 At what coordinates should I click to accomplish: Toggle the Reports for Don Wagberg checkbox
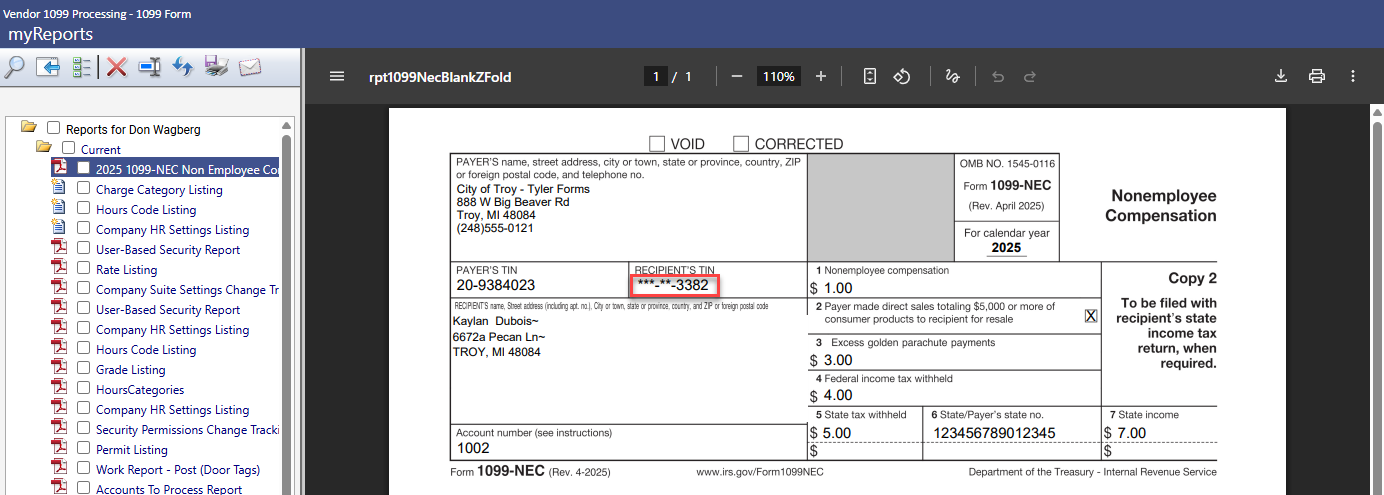tap(54, 129)
